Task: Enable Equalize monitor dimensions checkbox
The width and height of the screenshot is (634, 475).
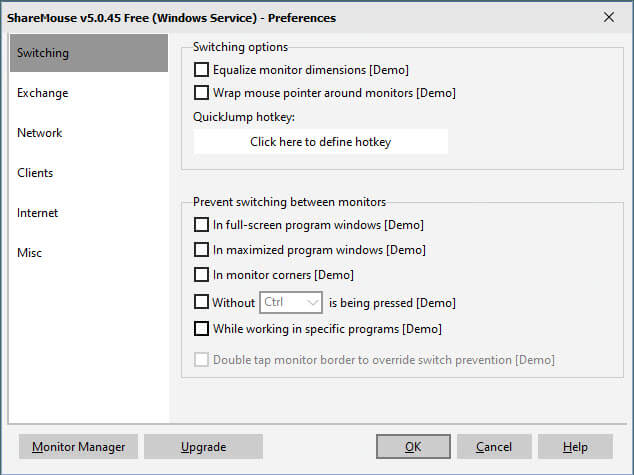Action: pyautogui.click(x=201, y=70)
